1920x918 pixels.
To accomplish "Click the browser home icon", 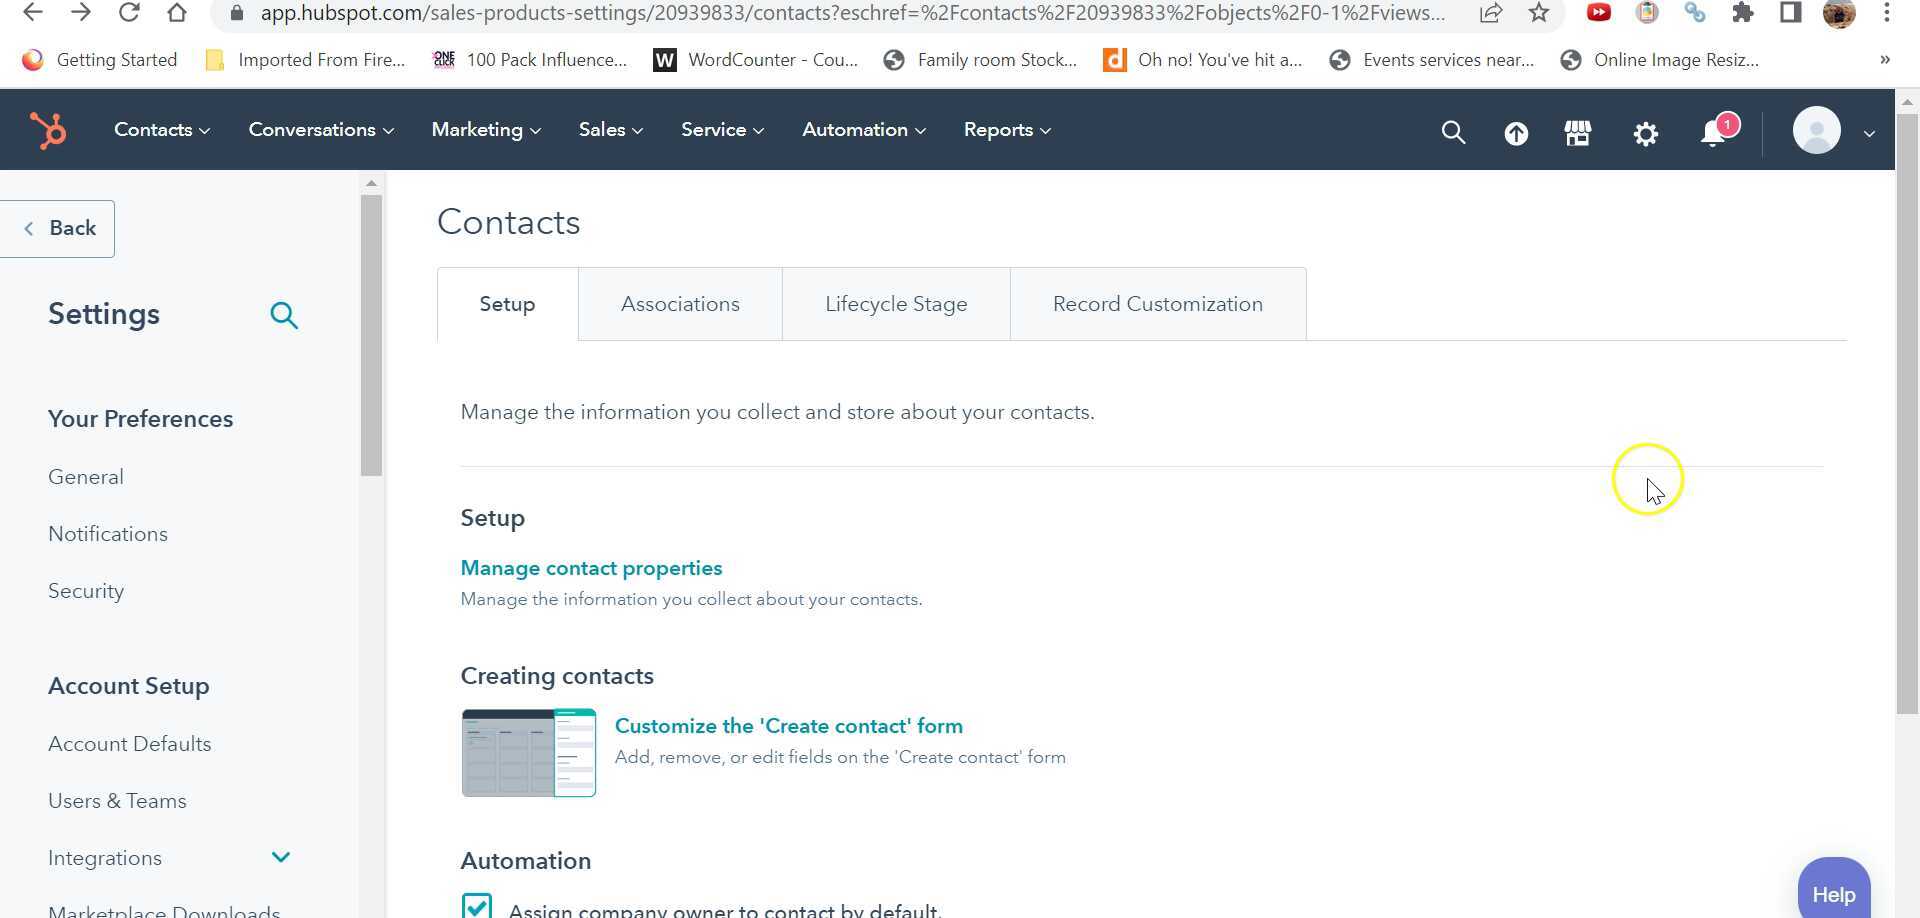I will click(178, 14).
